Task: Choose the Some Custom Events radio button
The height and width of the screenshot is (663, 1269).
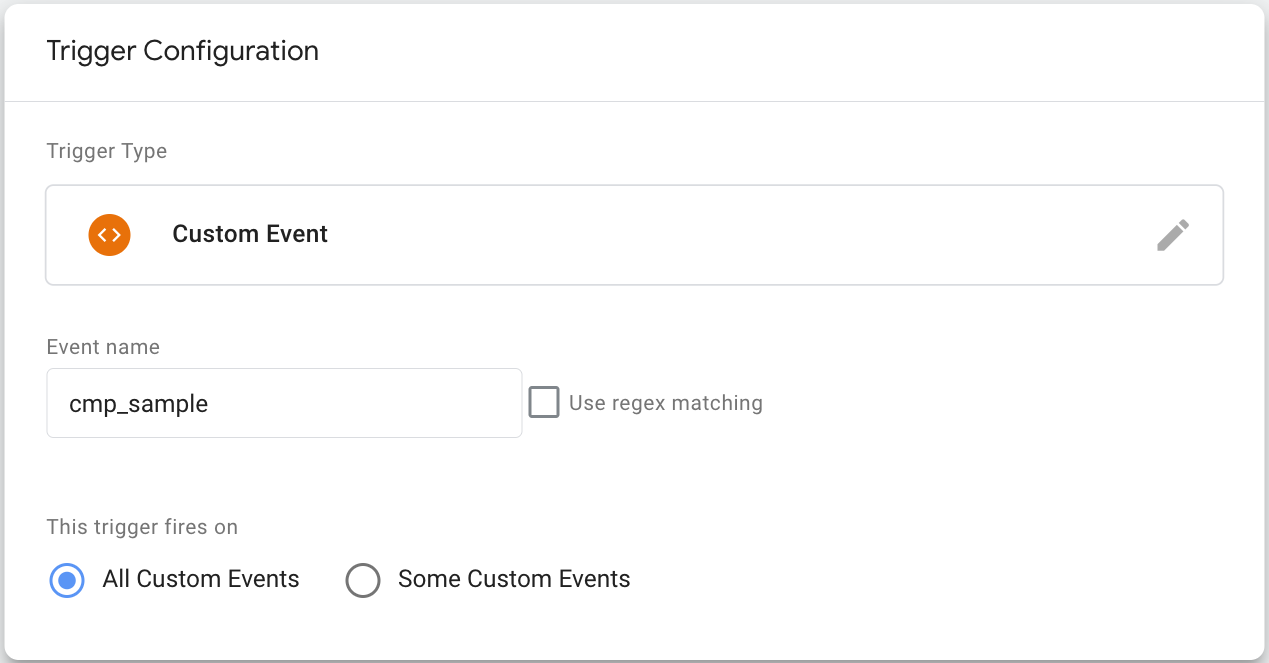Action: (x=363, y=580)
